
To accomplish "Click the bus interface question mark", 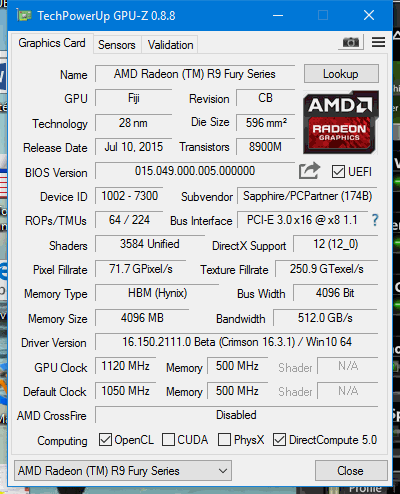I will [375, 220].
